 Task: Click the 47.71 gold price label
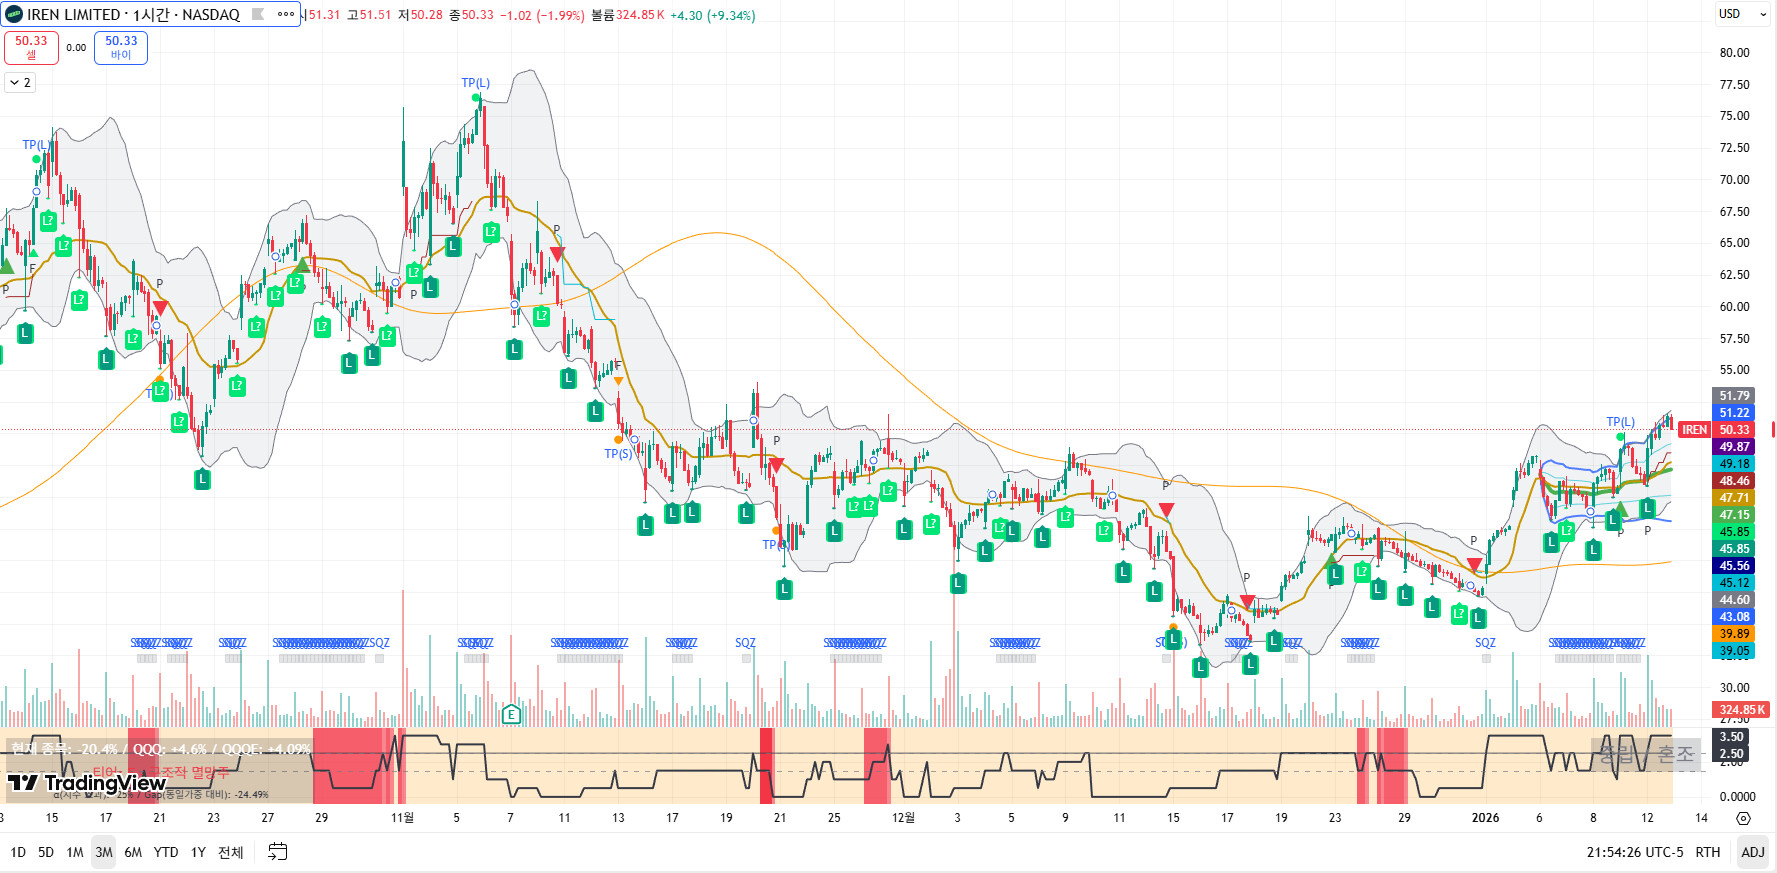pos(1734,498)
